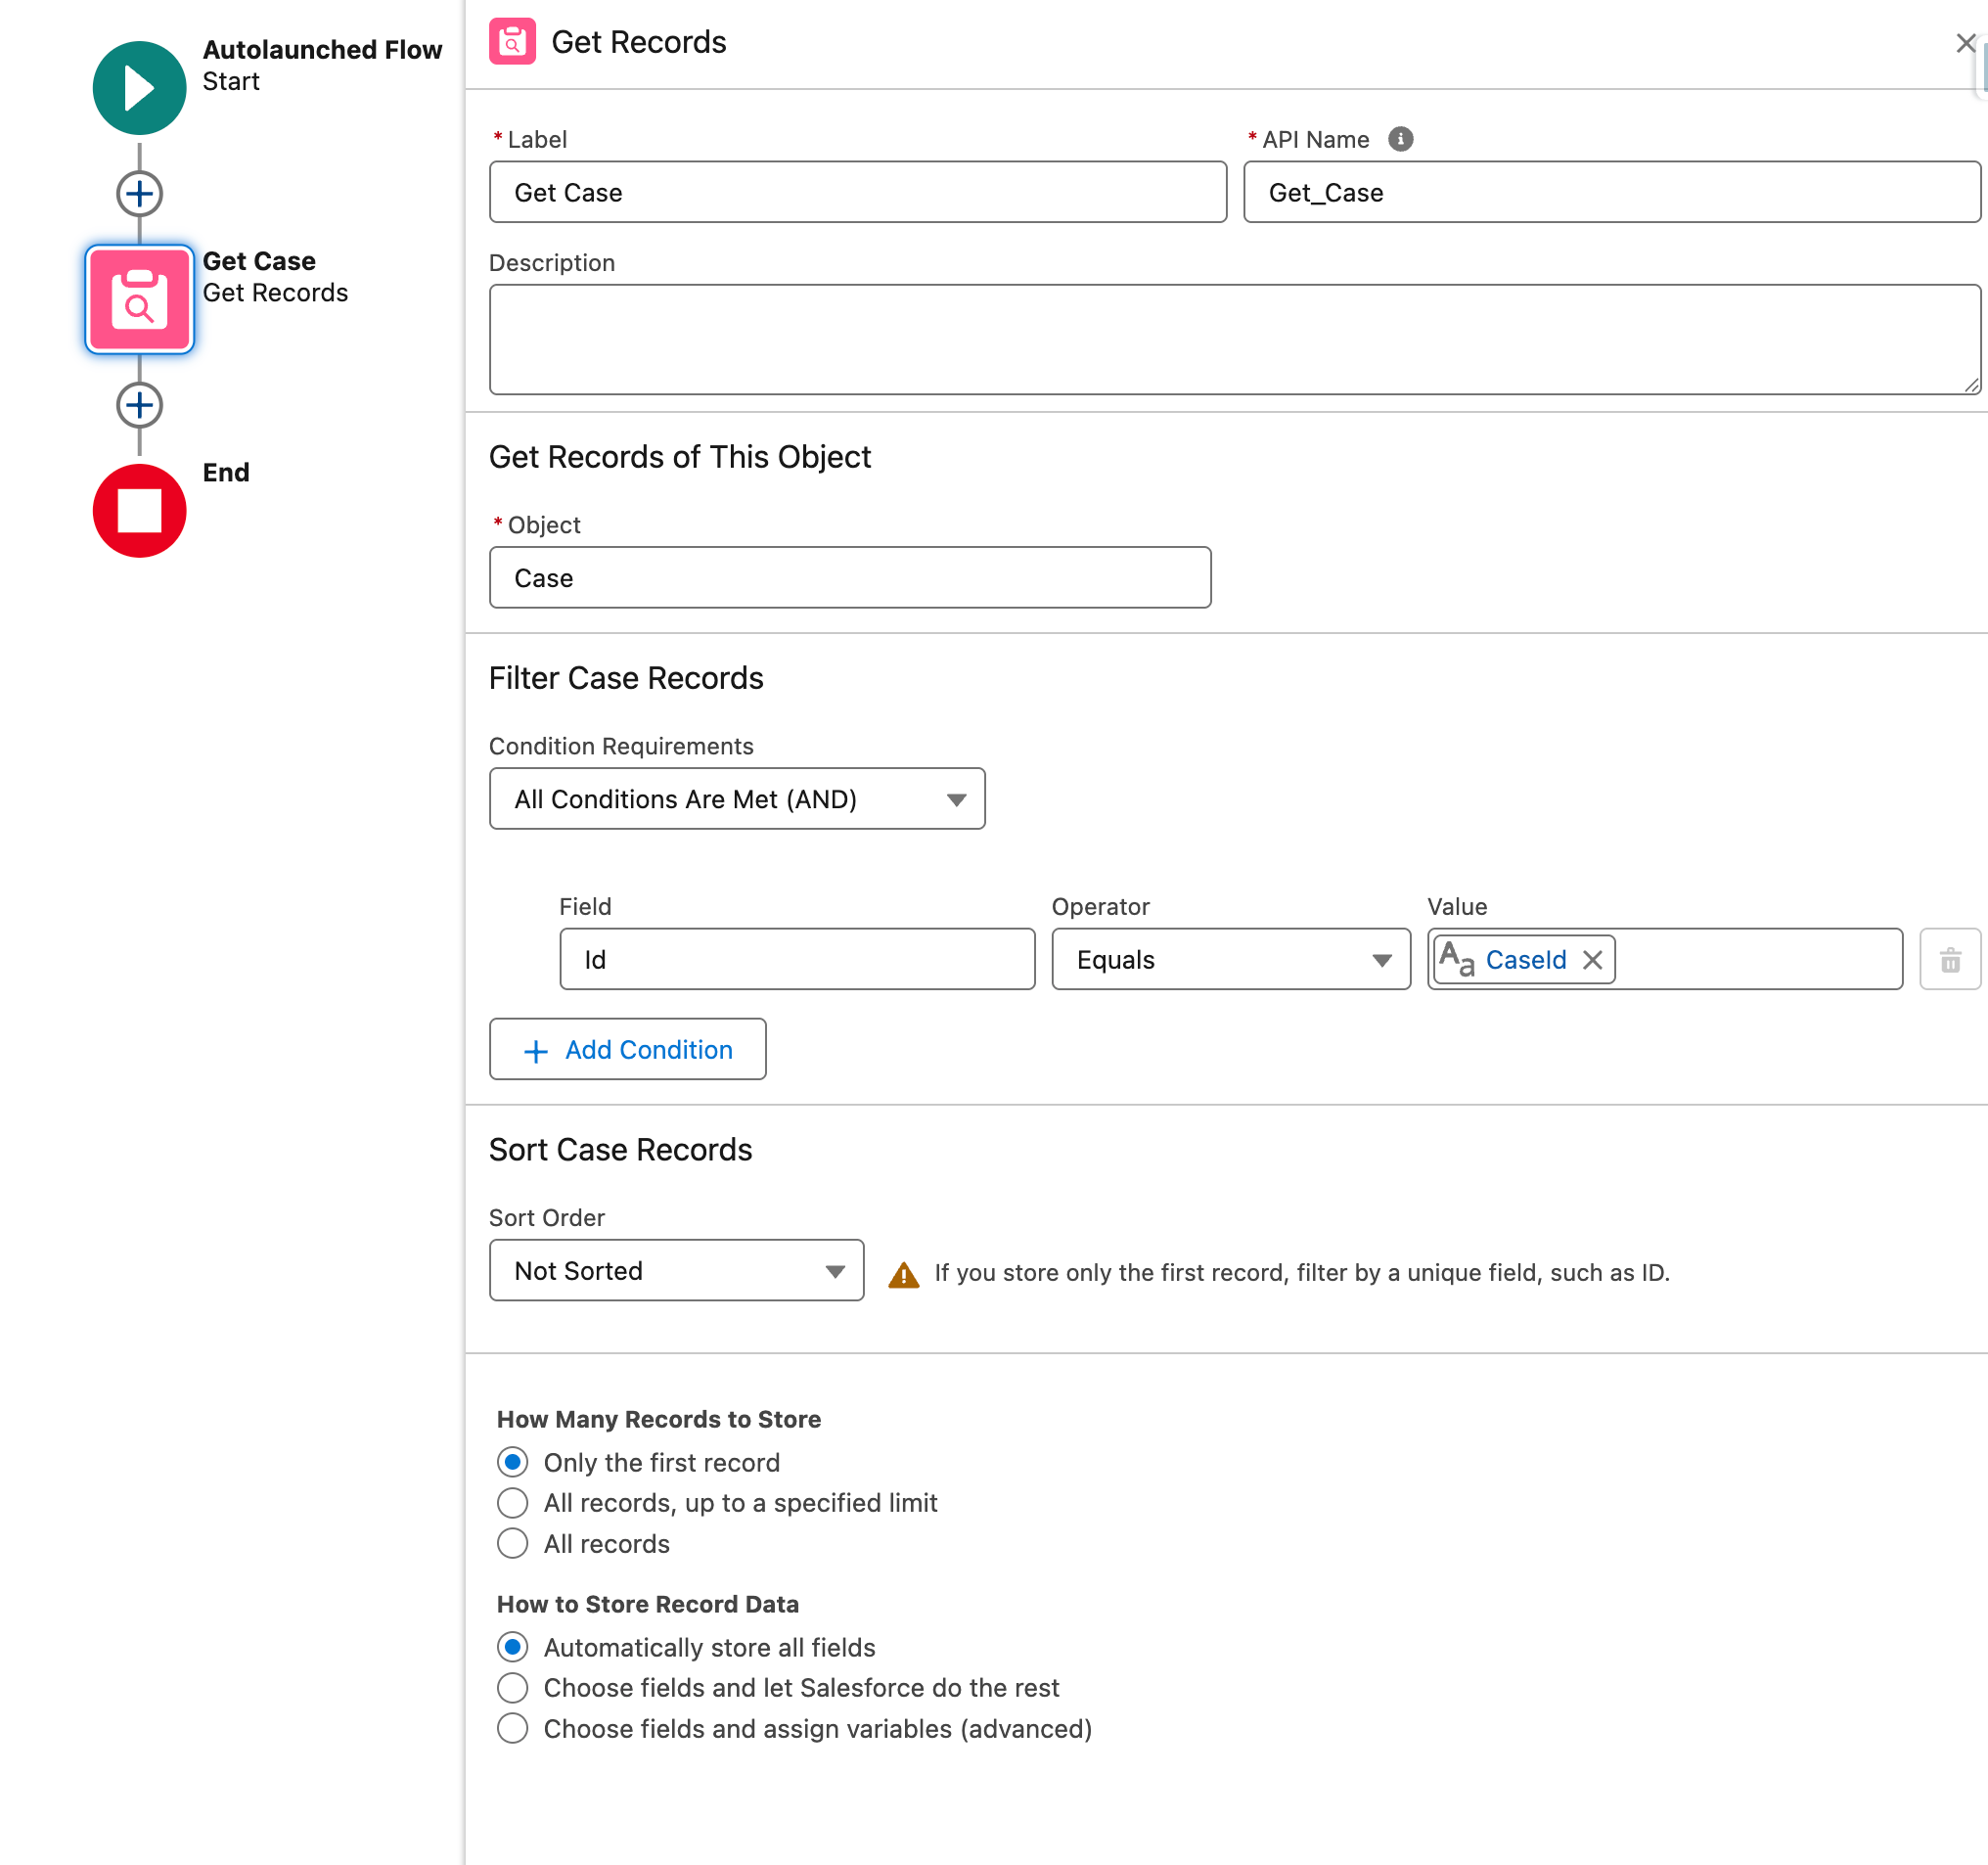The image size is (1988, 1865).
Task: Click the unique field warning message text
Action: pos(1302,1274)
